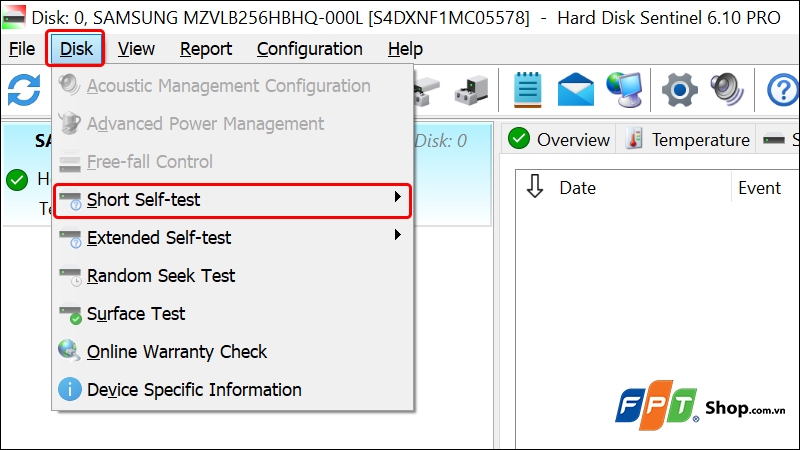Screen dimensions: 800x450
Task: Click the blue question mark help icon
Action: pyautogui.click(x=783, y=90)
